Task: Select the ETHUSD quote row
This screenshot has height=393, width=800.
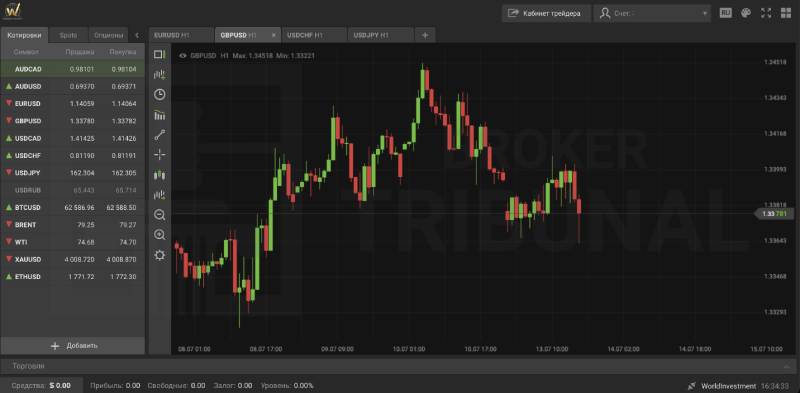Action: [73, 277]
